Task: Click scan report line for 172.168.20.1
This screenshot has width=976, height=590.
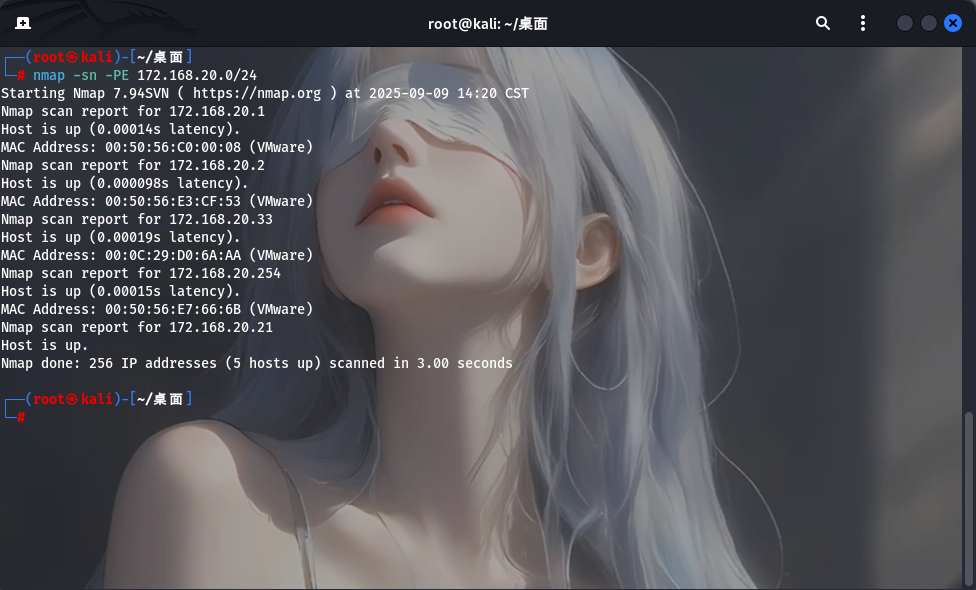Action: (x=133, y=111)
